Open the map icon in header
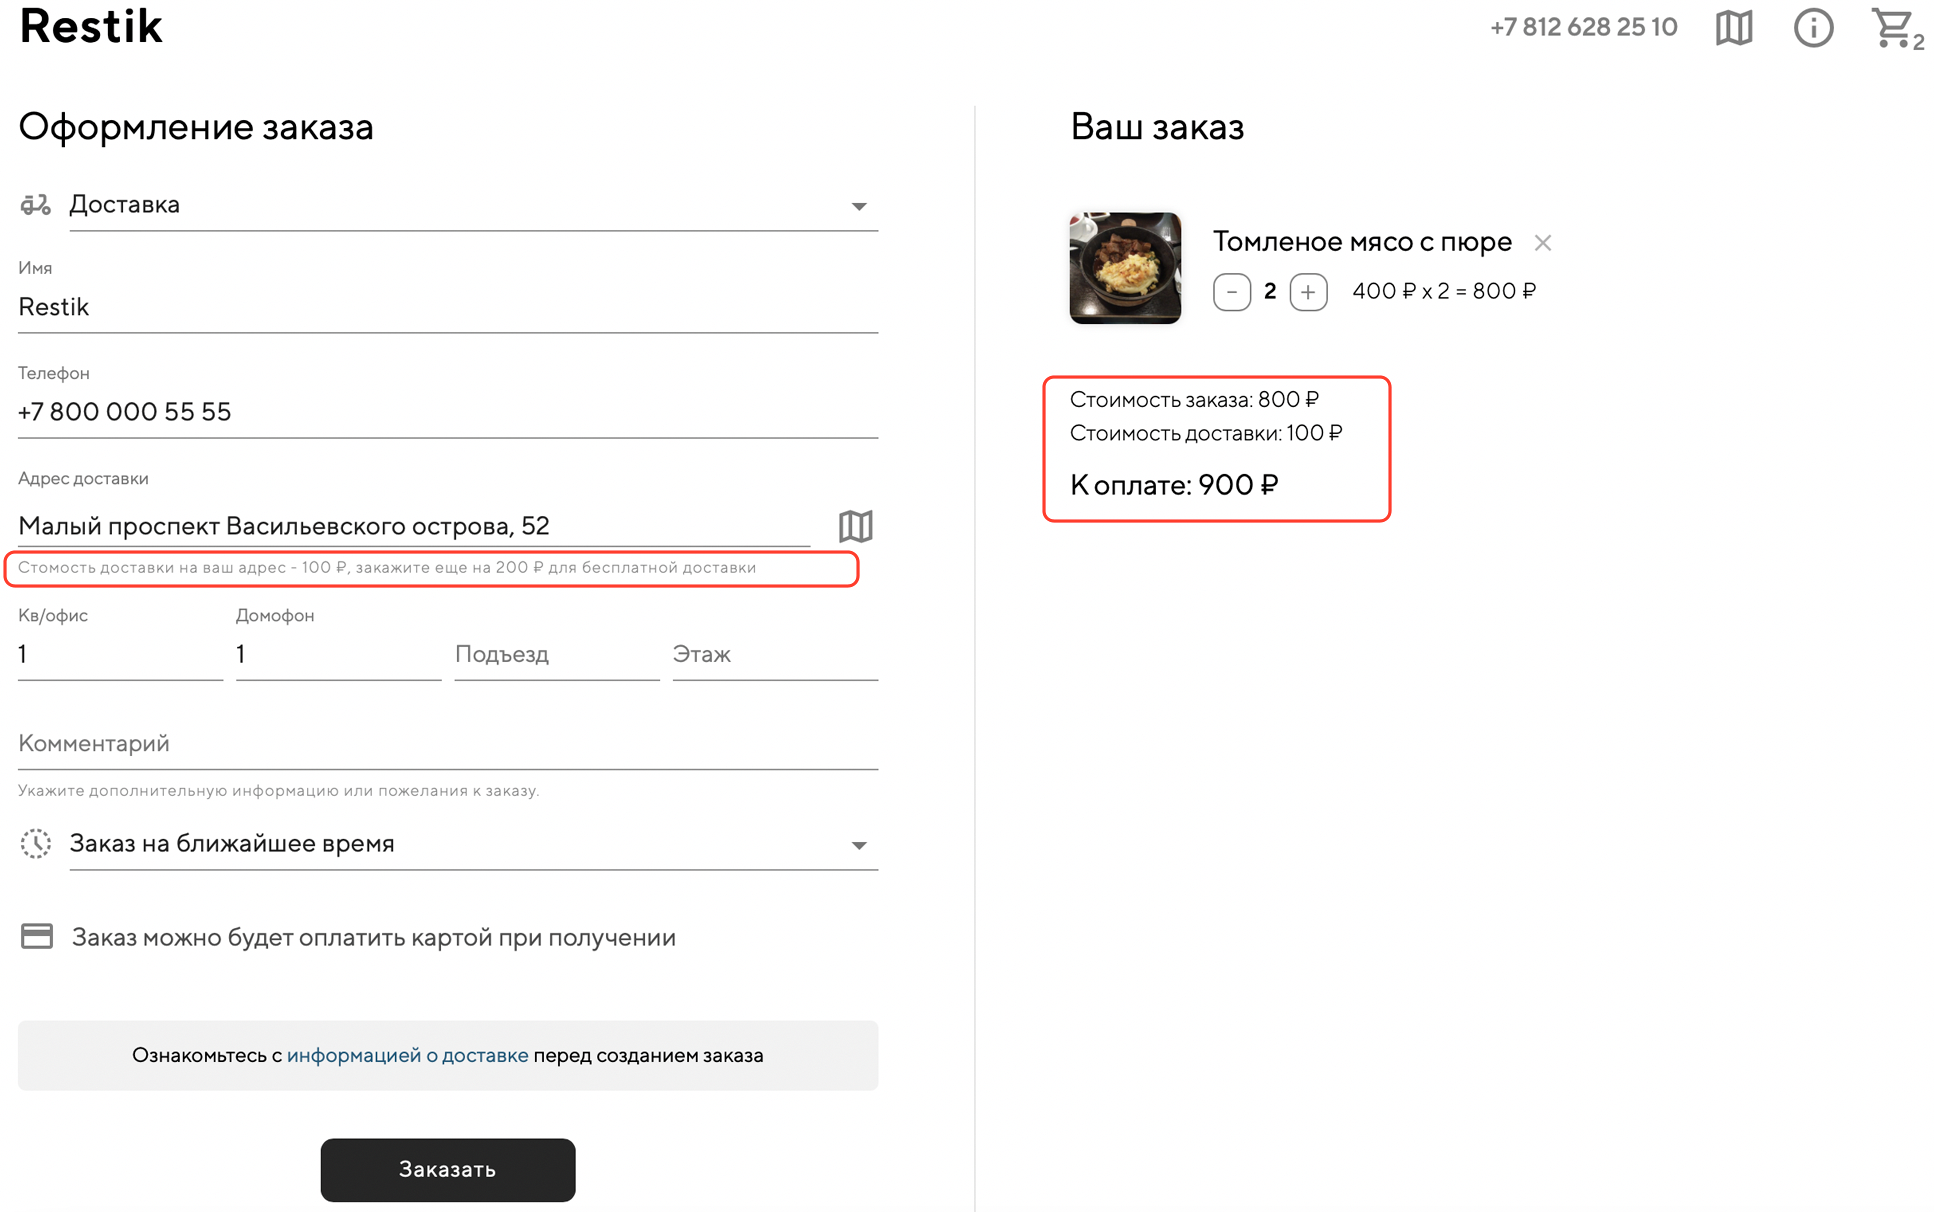Viewport: 1934px width, 1212px height. [1734, 28]
